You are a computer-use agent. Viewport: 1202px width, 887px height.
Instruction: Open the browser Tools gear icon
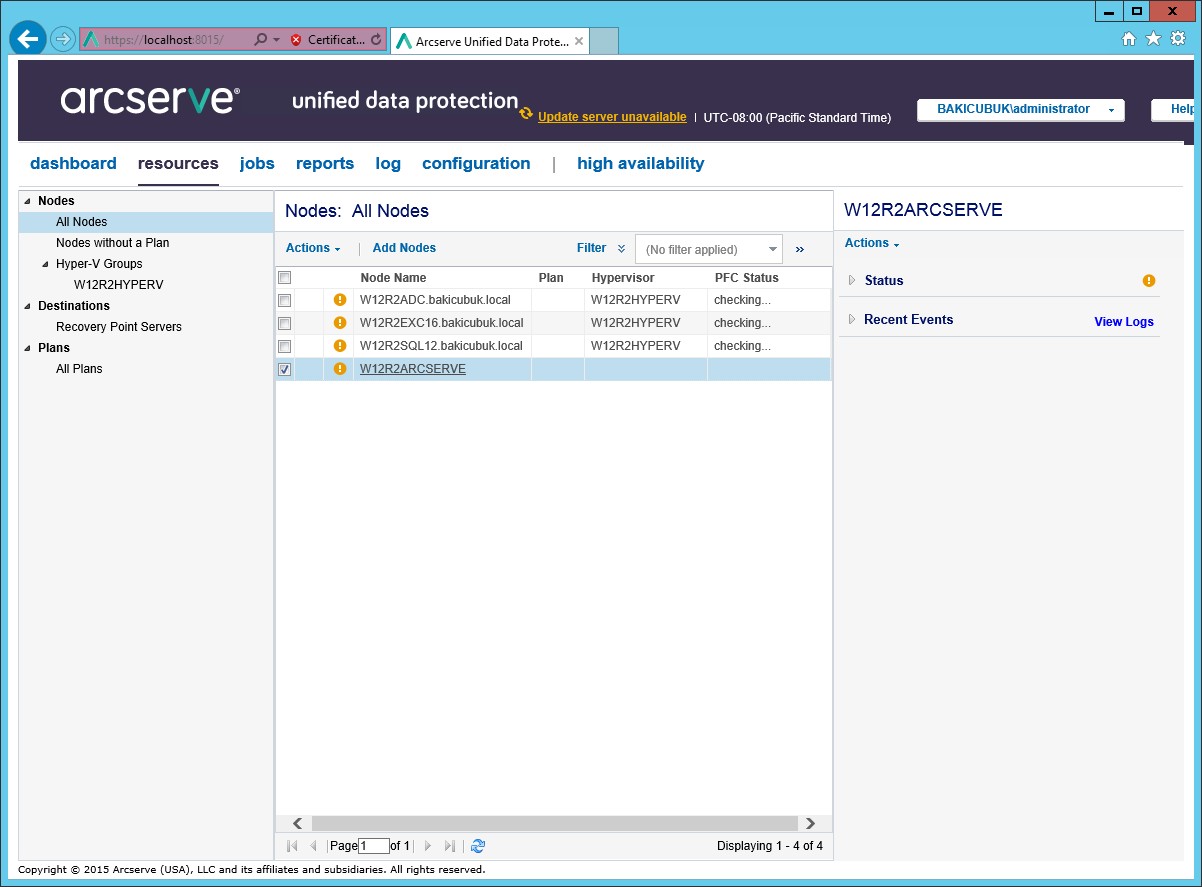click(1178, 39)
